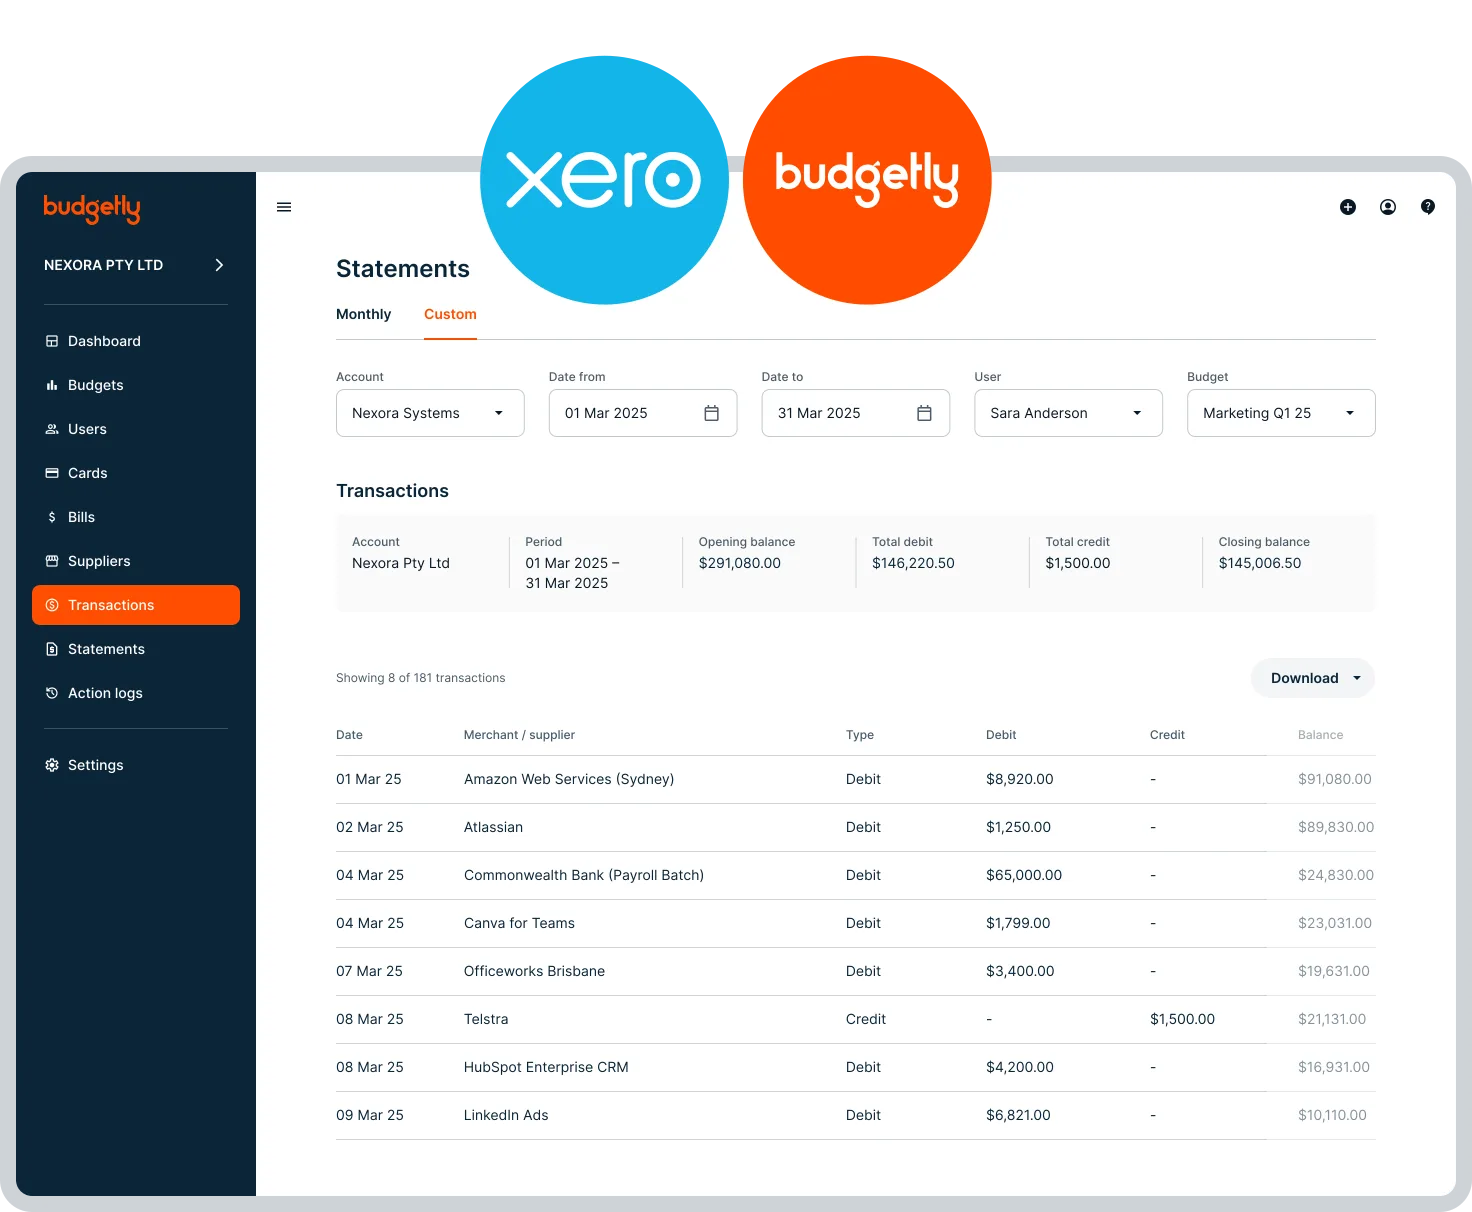The width and height of the screenshot is (1472, 1212).
Task: Open the User dropdown showing Sara Anderson
Action: (x=1068, y=412)
